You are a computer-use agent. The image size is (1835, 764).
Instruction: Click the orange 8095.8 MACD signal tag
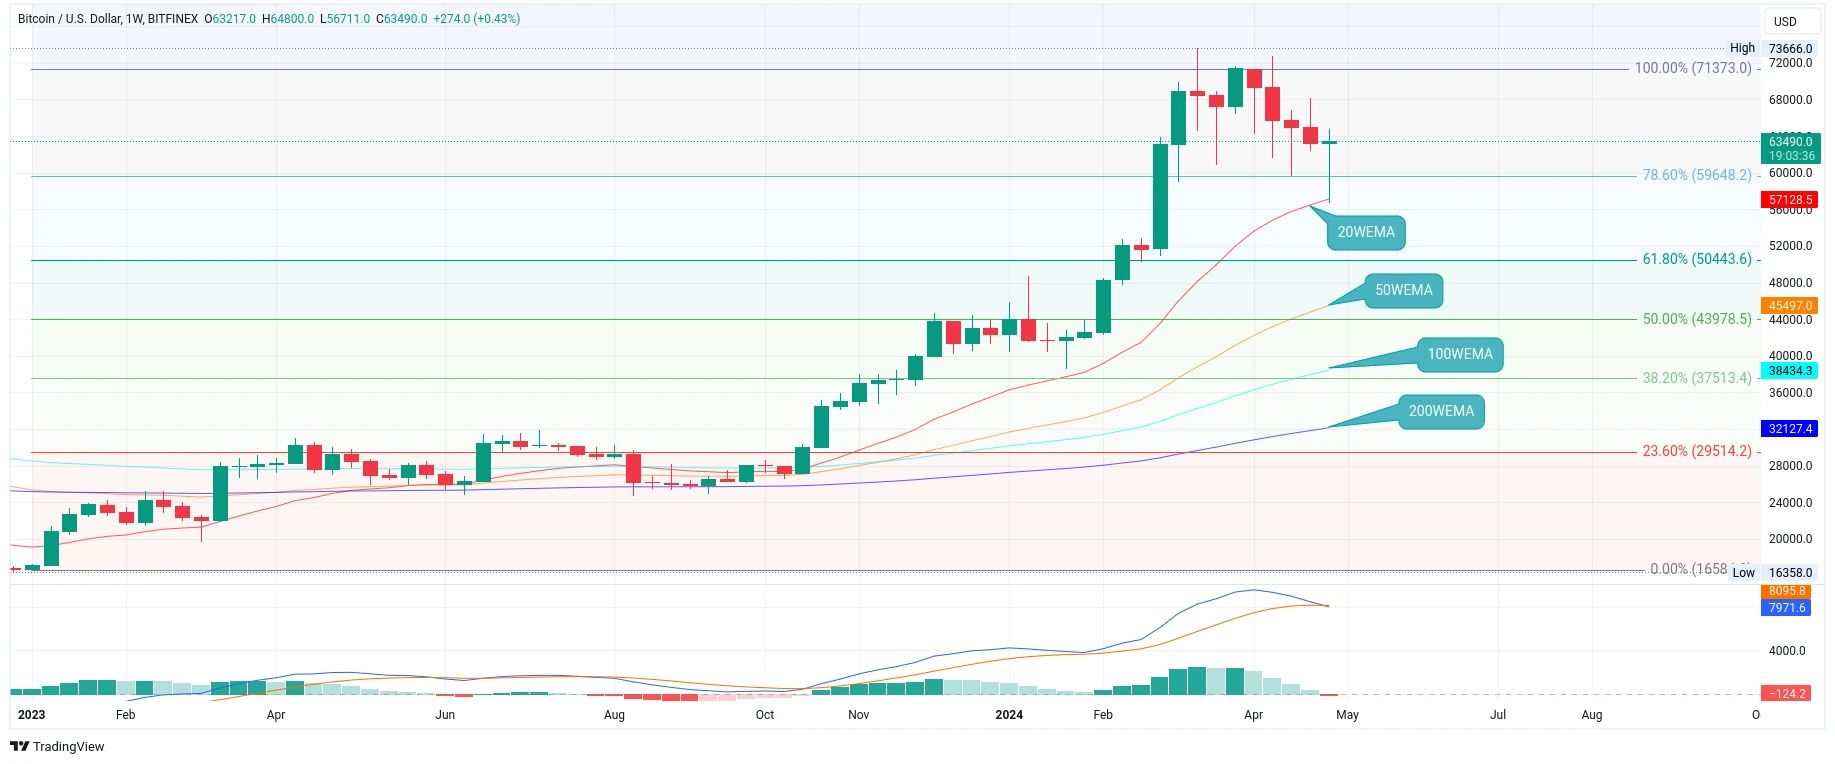[x=1787, y=592]
